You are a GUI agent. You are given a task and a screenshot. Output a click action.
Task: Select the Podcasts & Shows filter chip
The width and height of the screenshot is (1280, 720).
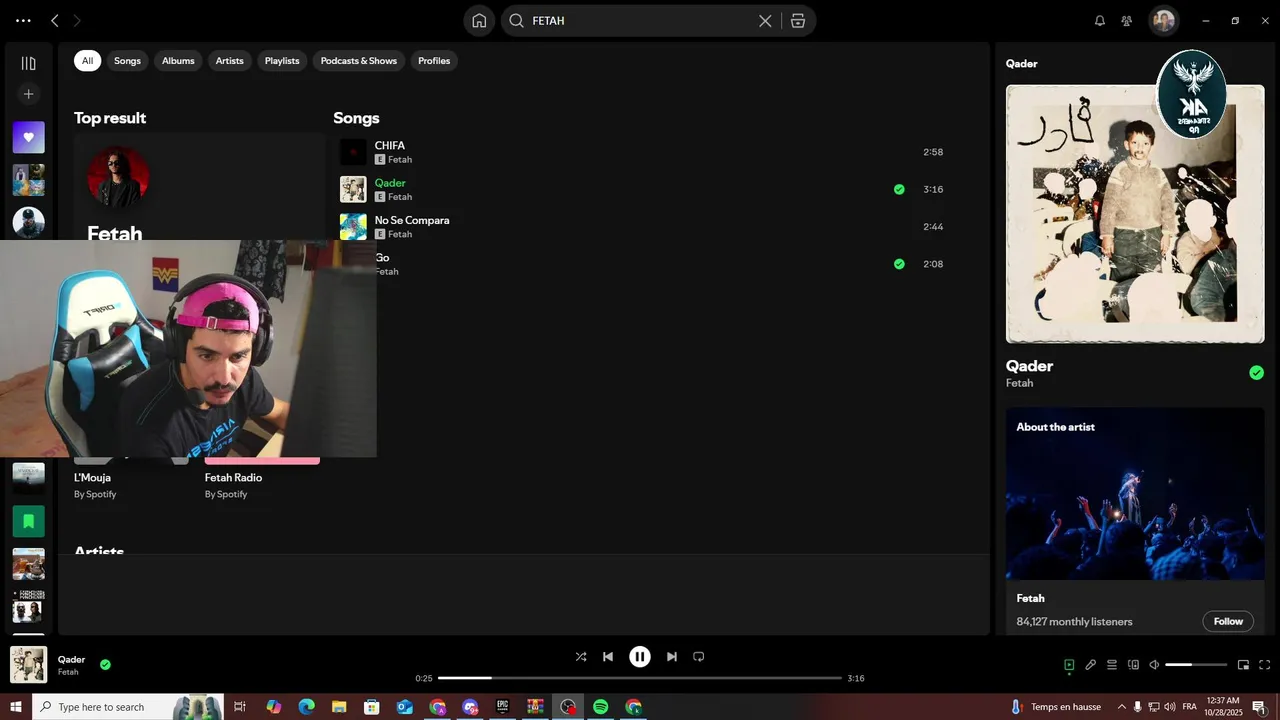(x=358, y=61)
